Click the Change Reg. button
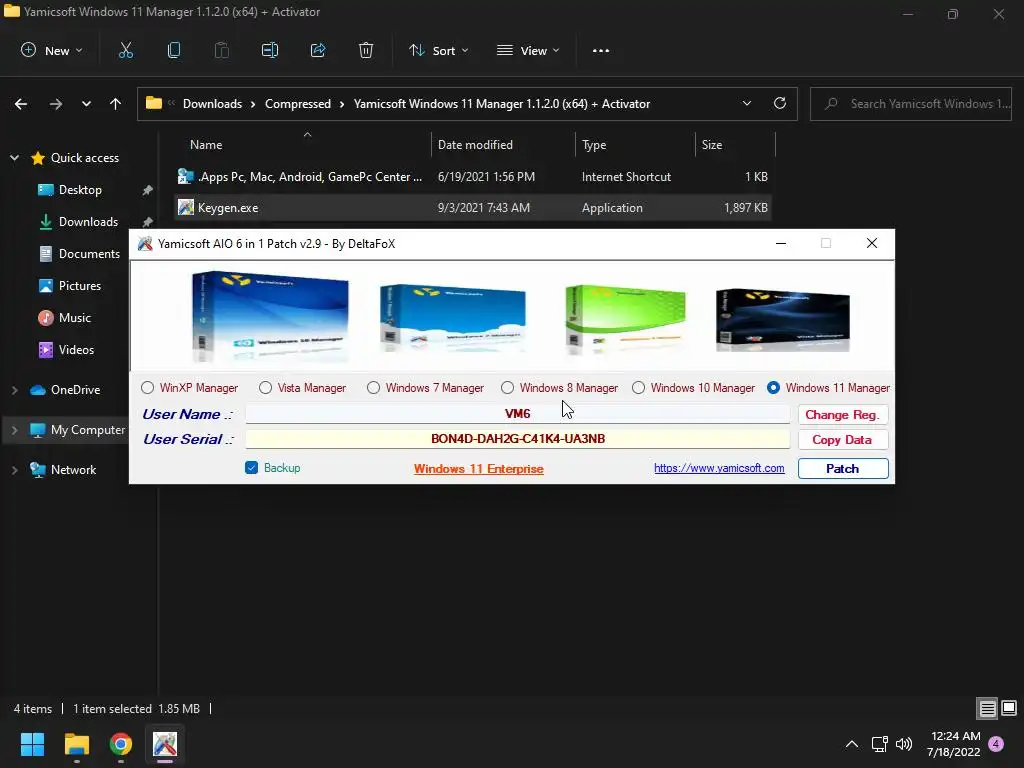The height and width of the screenshot is (768, 1024). point(842,415)
